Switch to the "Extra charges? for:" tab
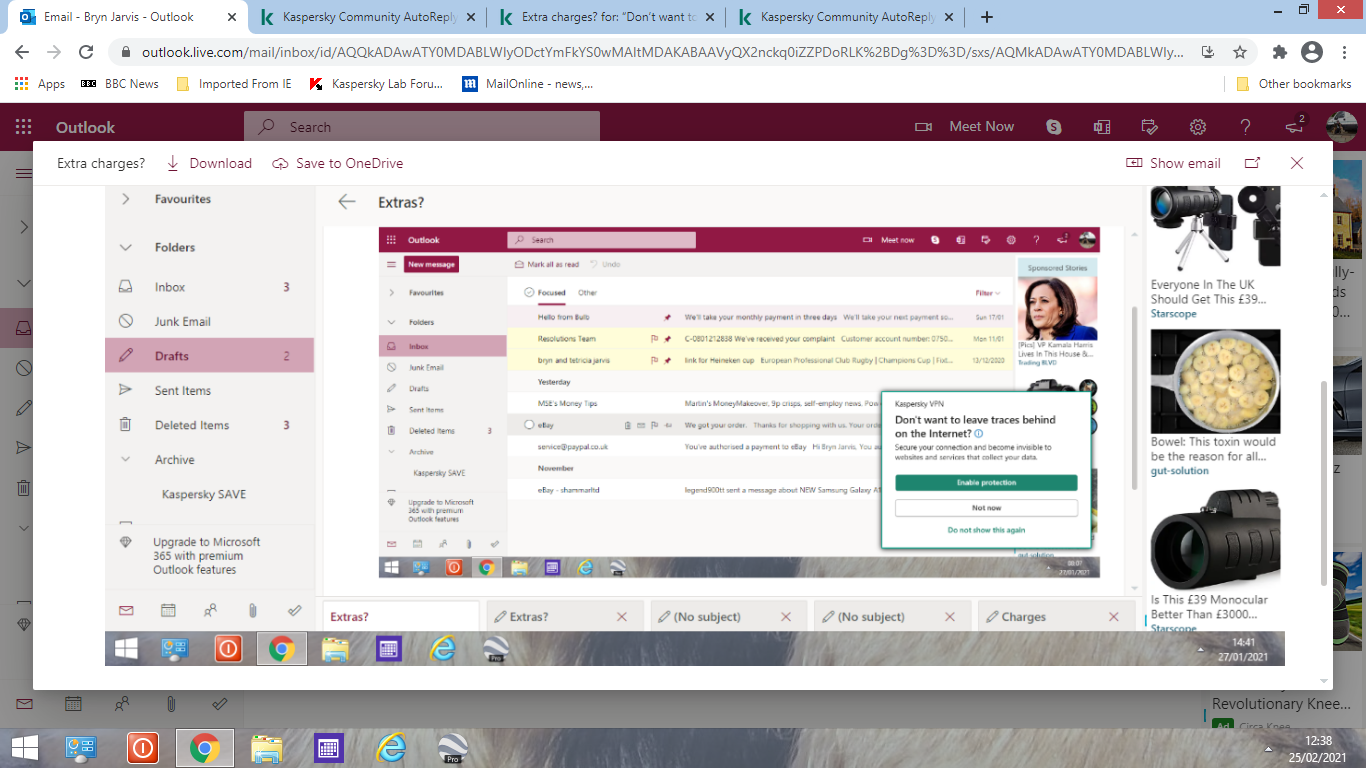 pos(607,17)
